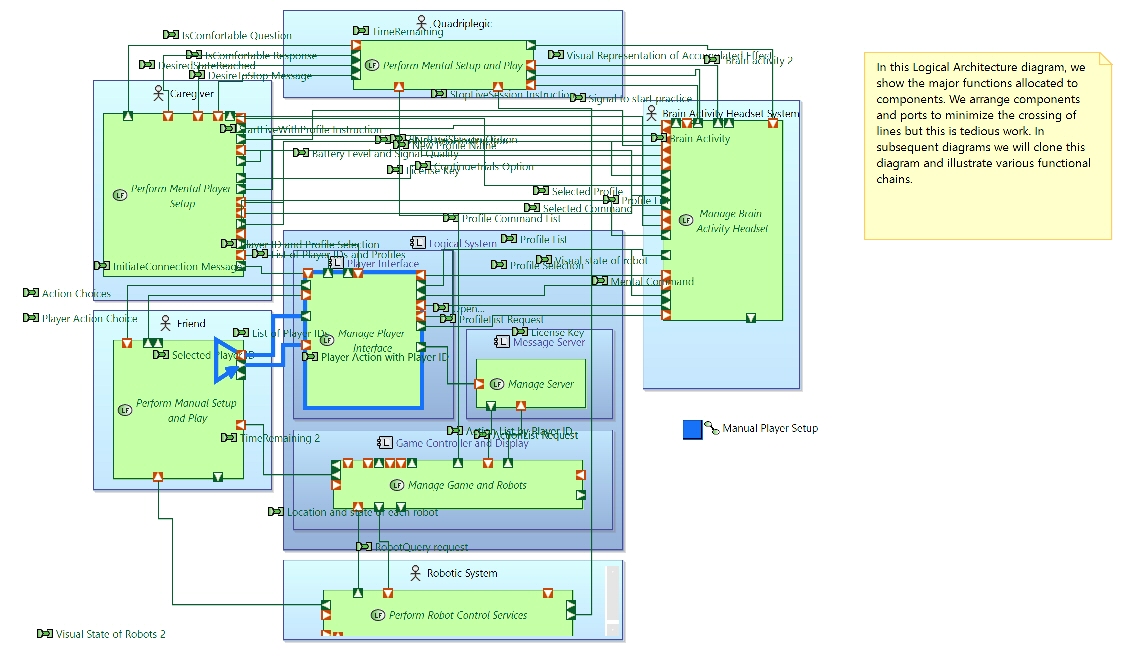Click the StopLiveSession Instruction label
The width and height of the screenshot is (1123, 665).
[x=510, y=94]
